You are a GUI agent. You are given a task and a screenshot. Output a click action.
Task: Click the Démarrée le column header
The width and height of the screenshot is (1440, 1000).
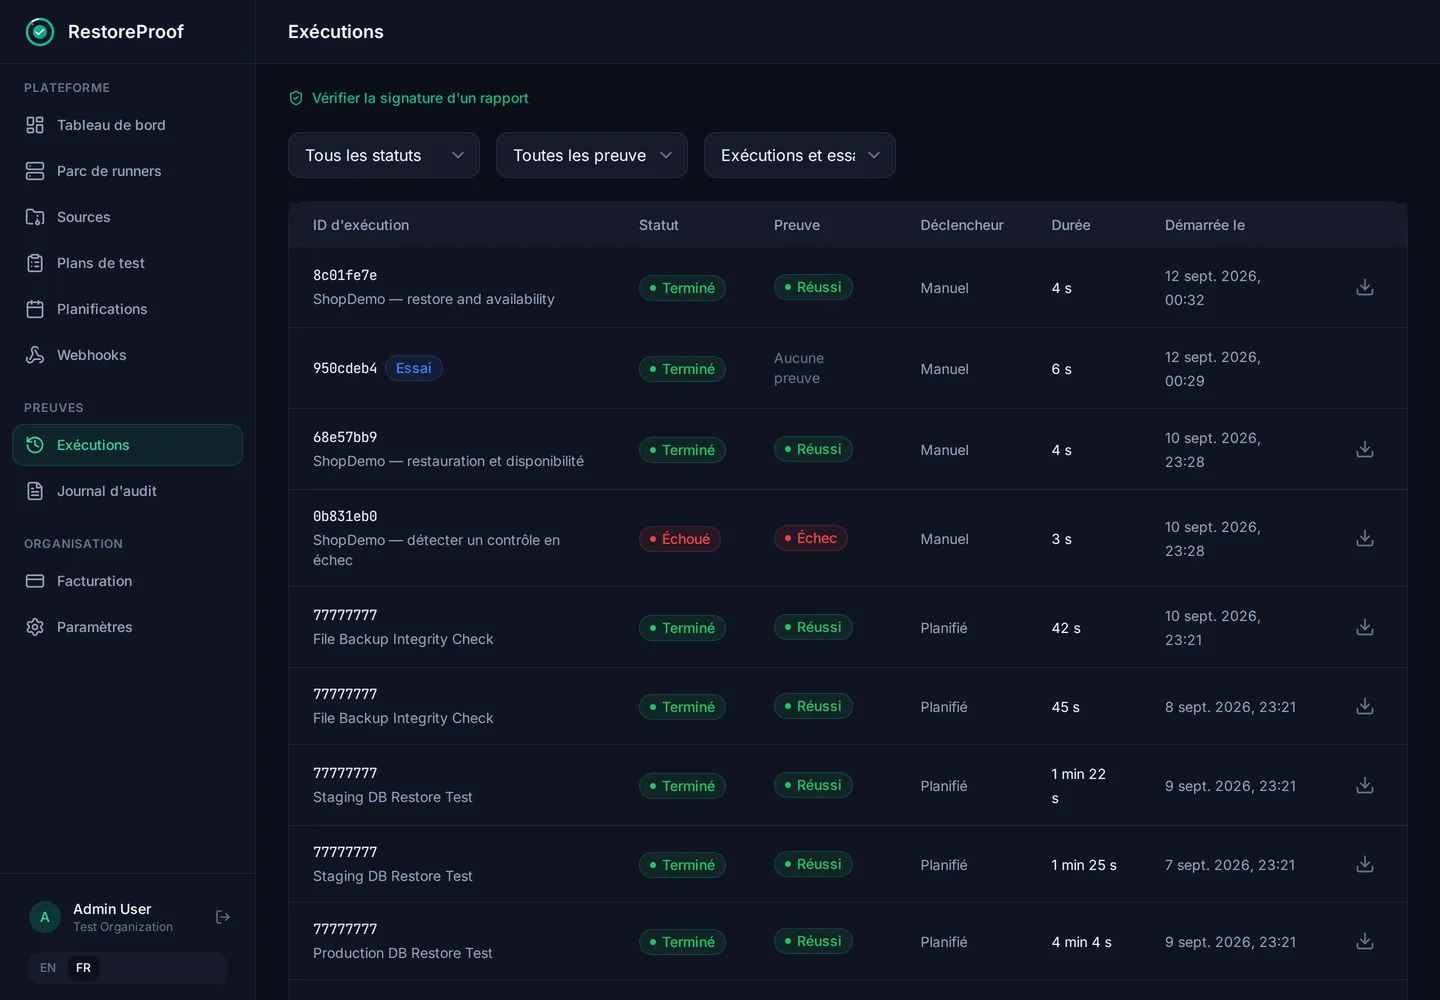point(1205,225)
